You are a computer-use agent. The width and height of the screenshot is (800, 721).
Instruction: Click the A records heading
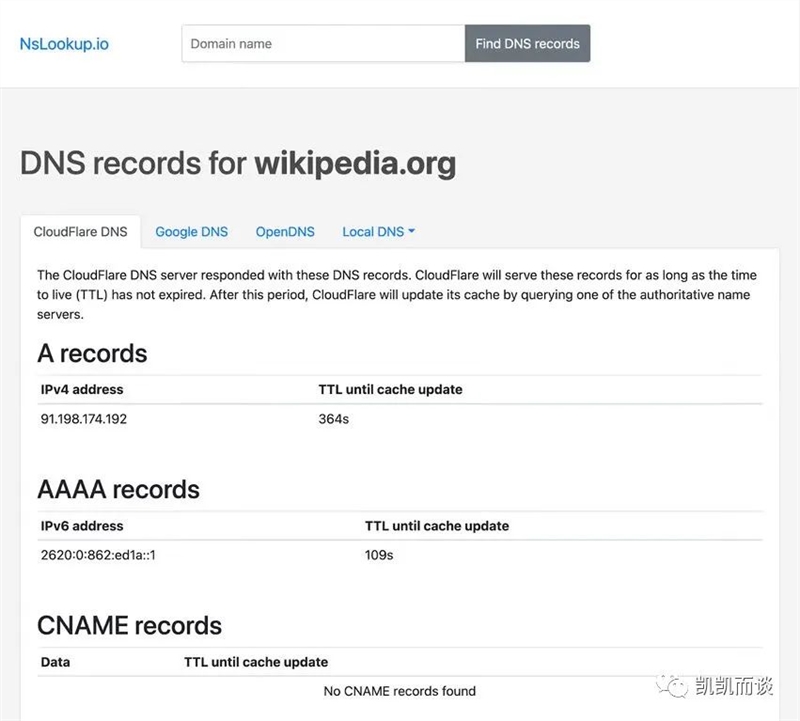click(x=92, y=353)
